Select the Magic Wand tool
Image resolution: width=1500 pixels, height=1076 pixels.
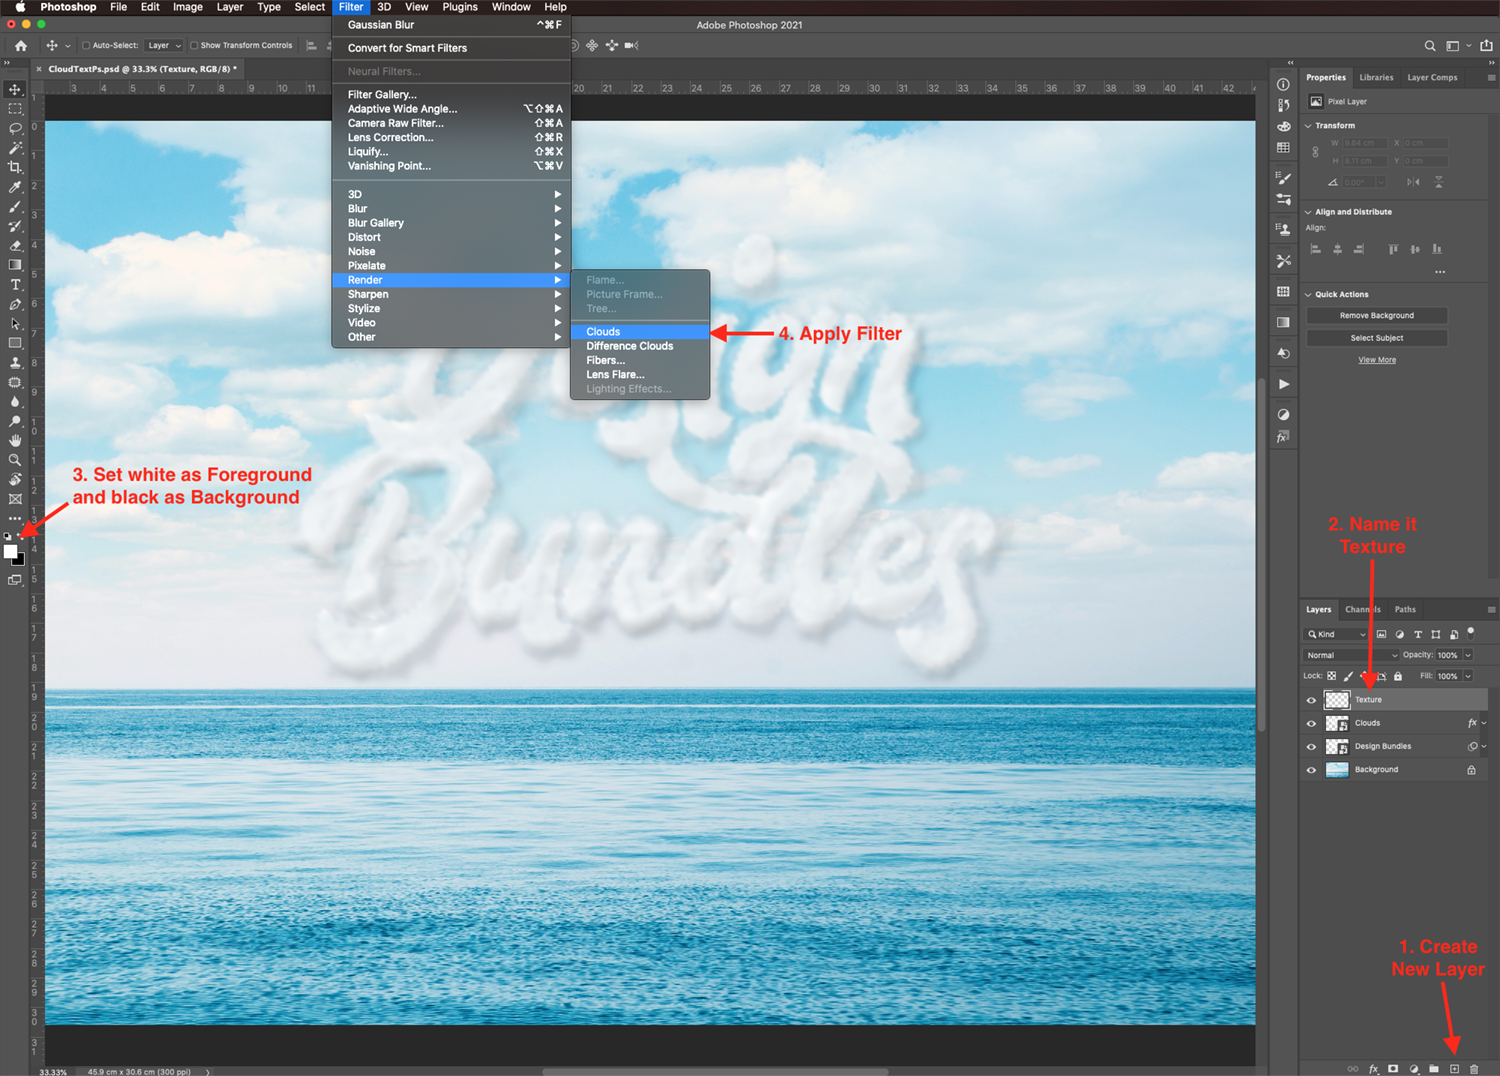coord(15,148)
